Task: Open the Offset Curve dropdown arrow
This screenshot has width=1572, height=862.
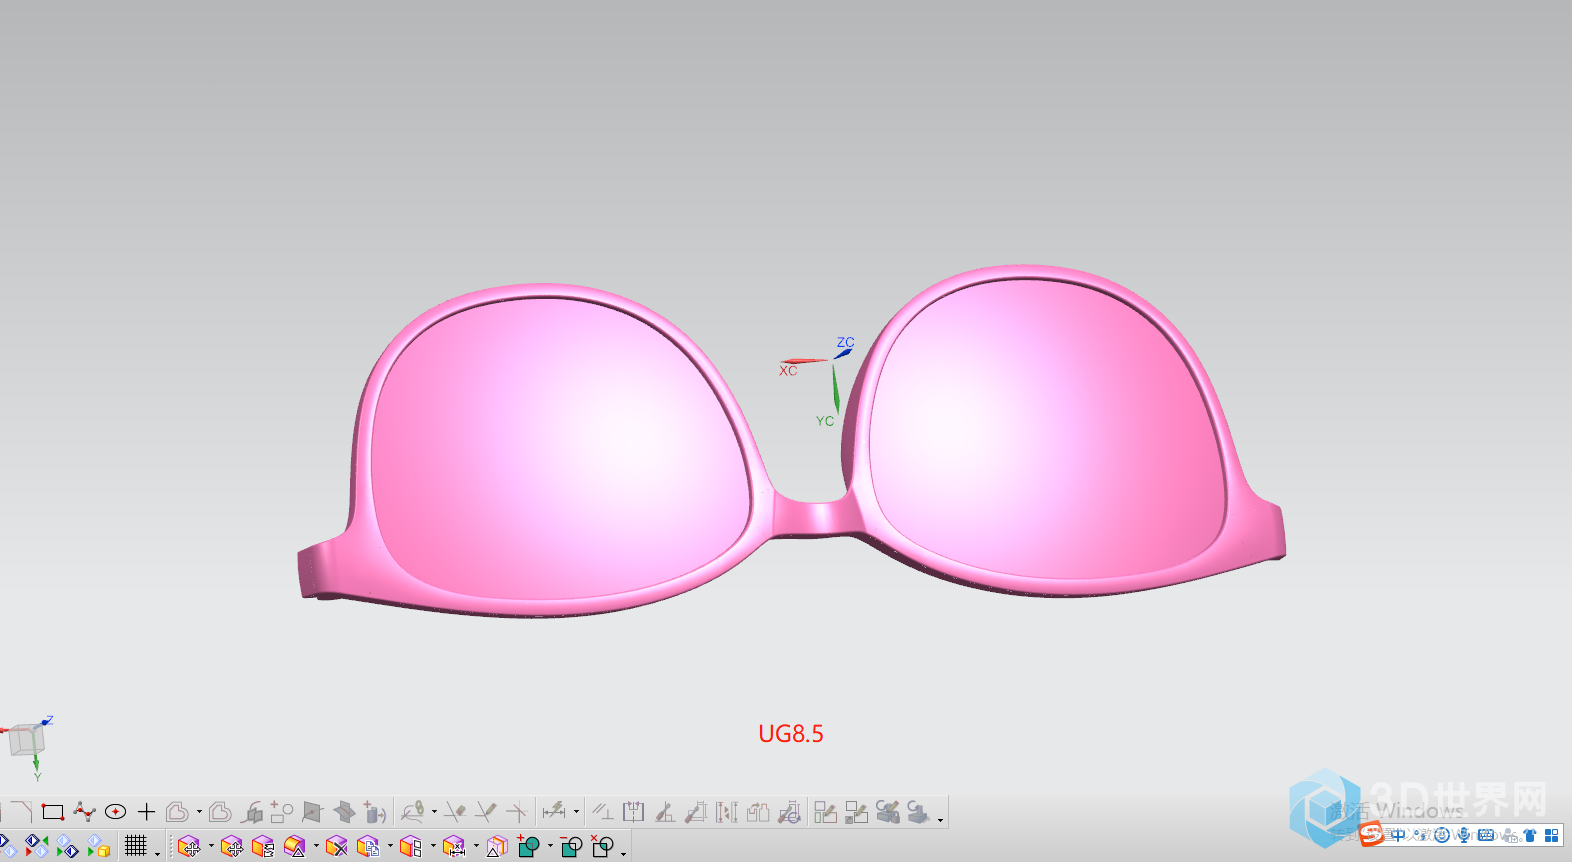Action: click(199, 812)
